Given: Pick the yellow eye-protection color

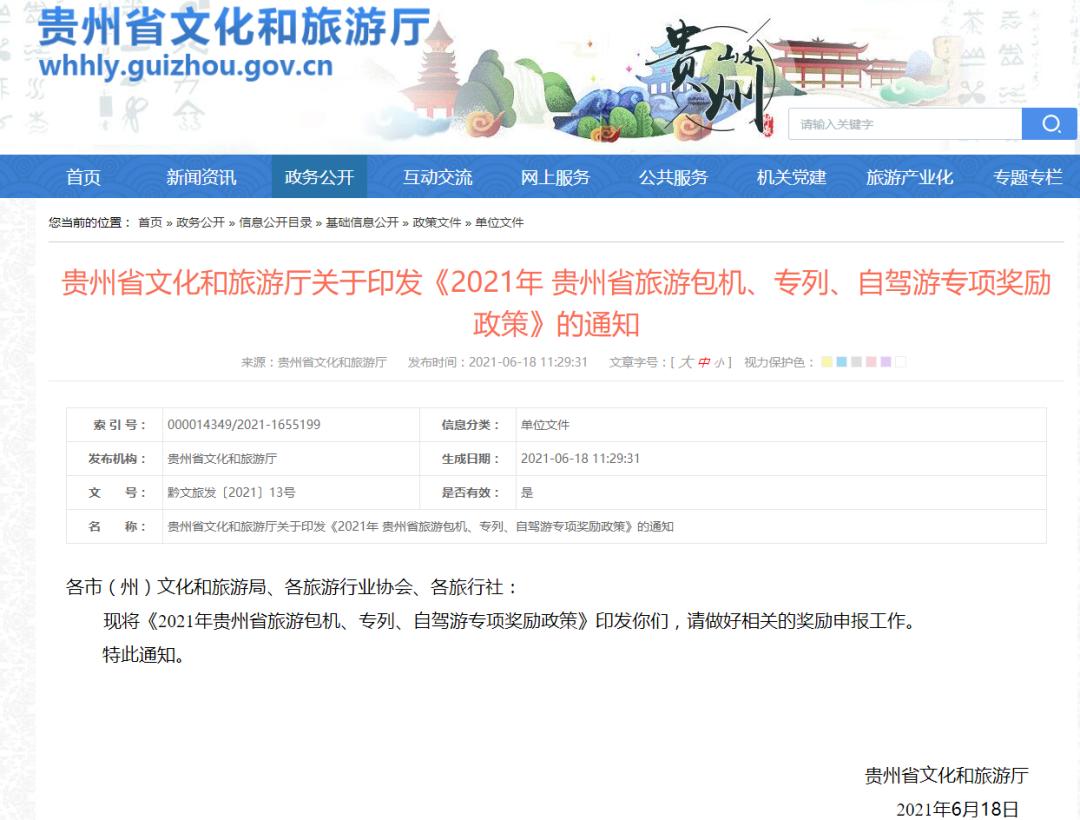Looking at the screenshot, I should click(827, 362).
